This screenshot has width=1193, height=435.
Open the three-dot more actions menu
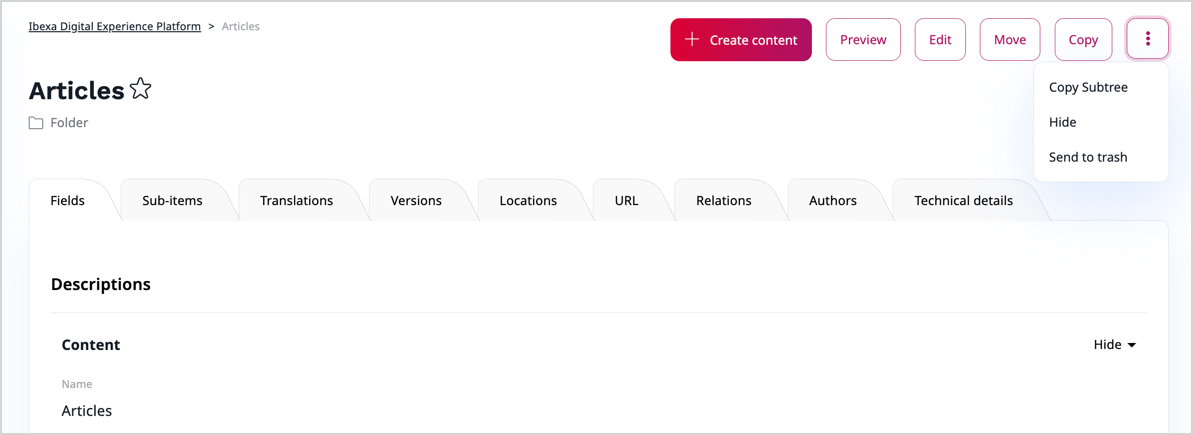pyautogui.click(x=1147, y=40)
